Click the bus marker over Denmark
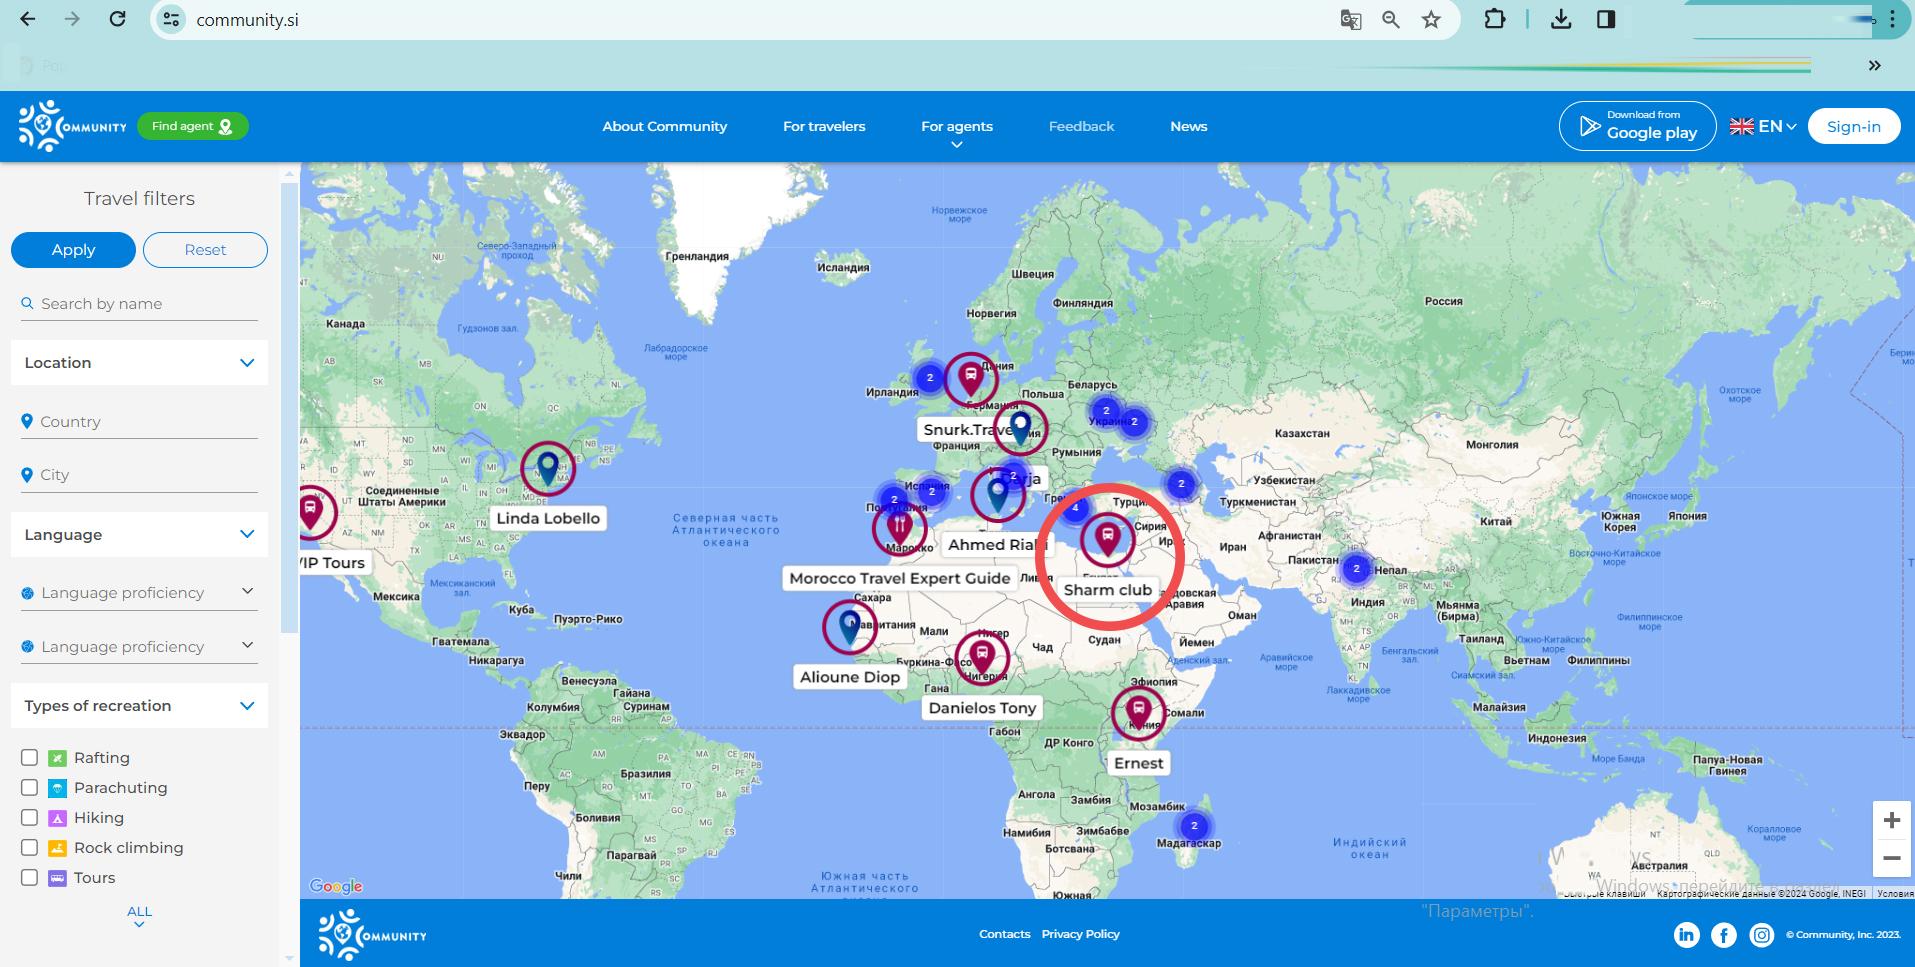 coord(970,379)
